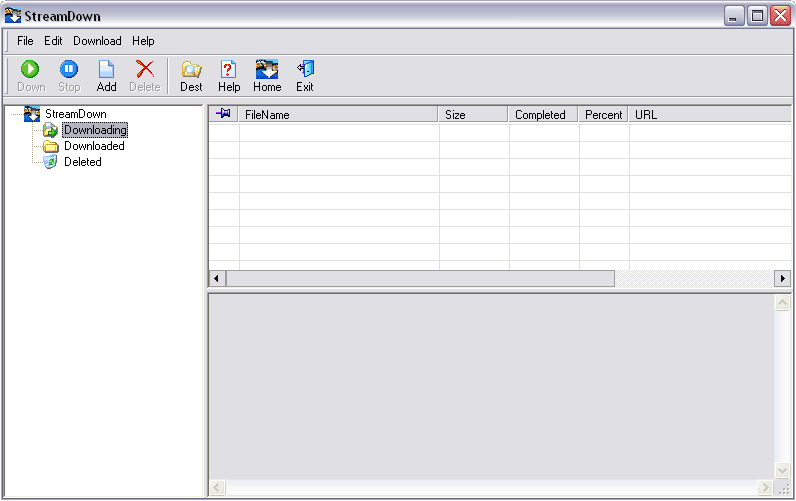Image resolution: width=796 pixels, height=501 pixels.
Task: Sort by FileName column header
Action: pyautogui.click(x=338, y=114)
